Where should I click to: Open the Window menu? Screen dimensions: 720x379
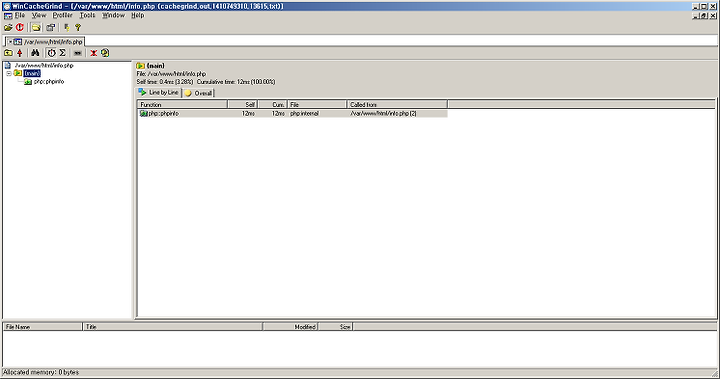point(113,16)
